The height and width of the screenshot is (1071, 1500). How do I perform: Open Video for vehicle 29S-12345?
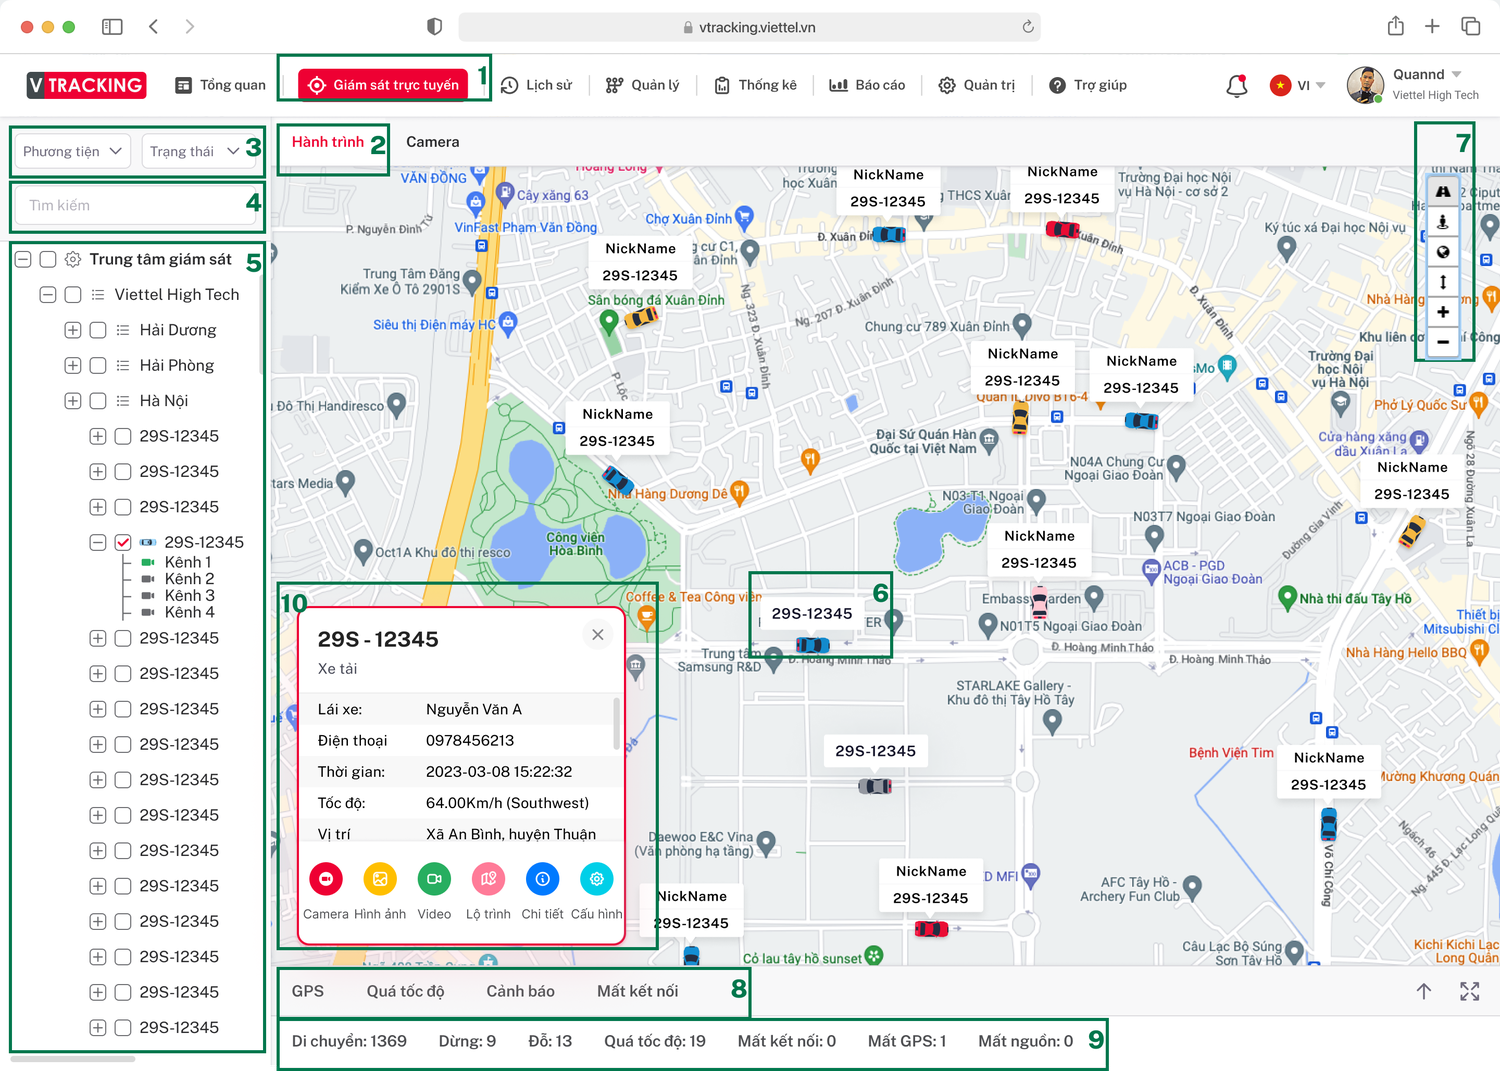[x=434, y=879]
